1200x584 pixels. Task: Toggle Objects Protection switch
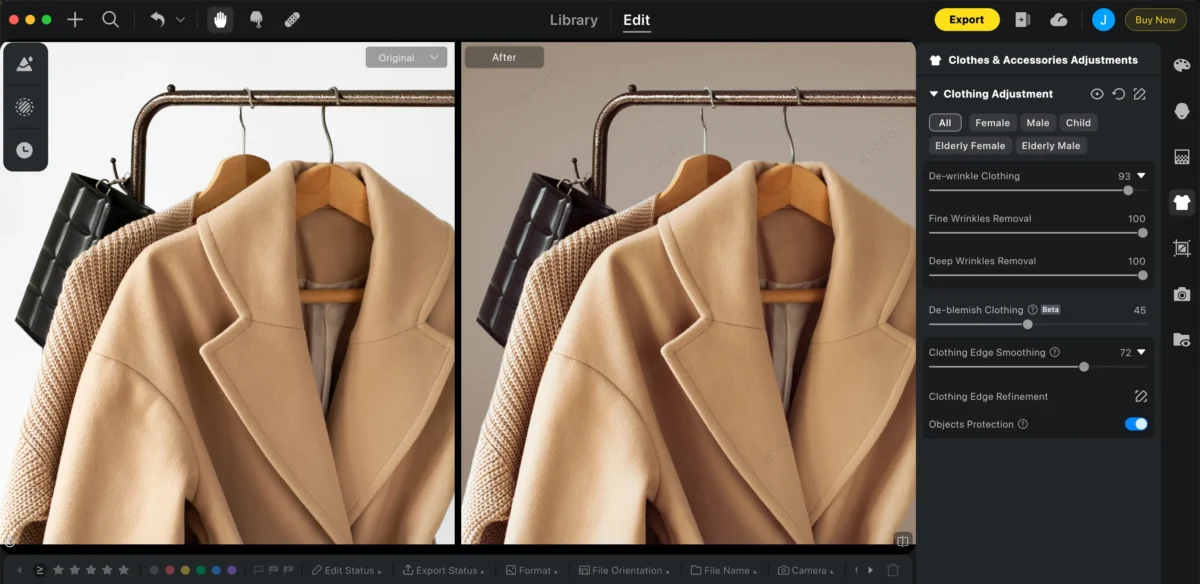tap(1135, 424)
